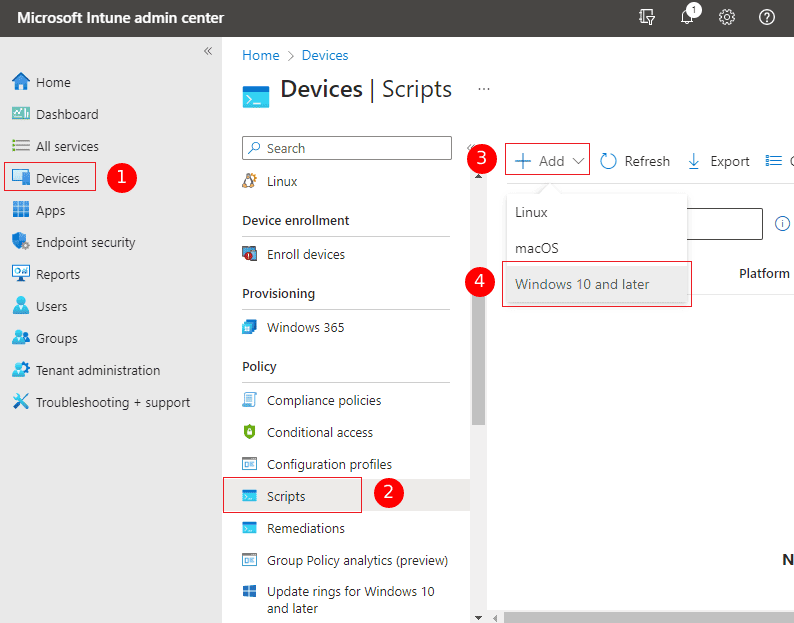Open the notifications bell icon
The width and height of the screenshot is (794, 623).
[x=687, y=18]
